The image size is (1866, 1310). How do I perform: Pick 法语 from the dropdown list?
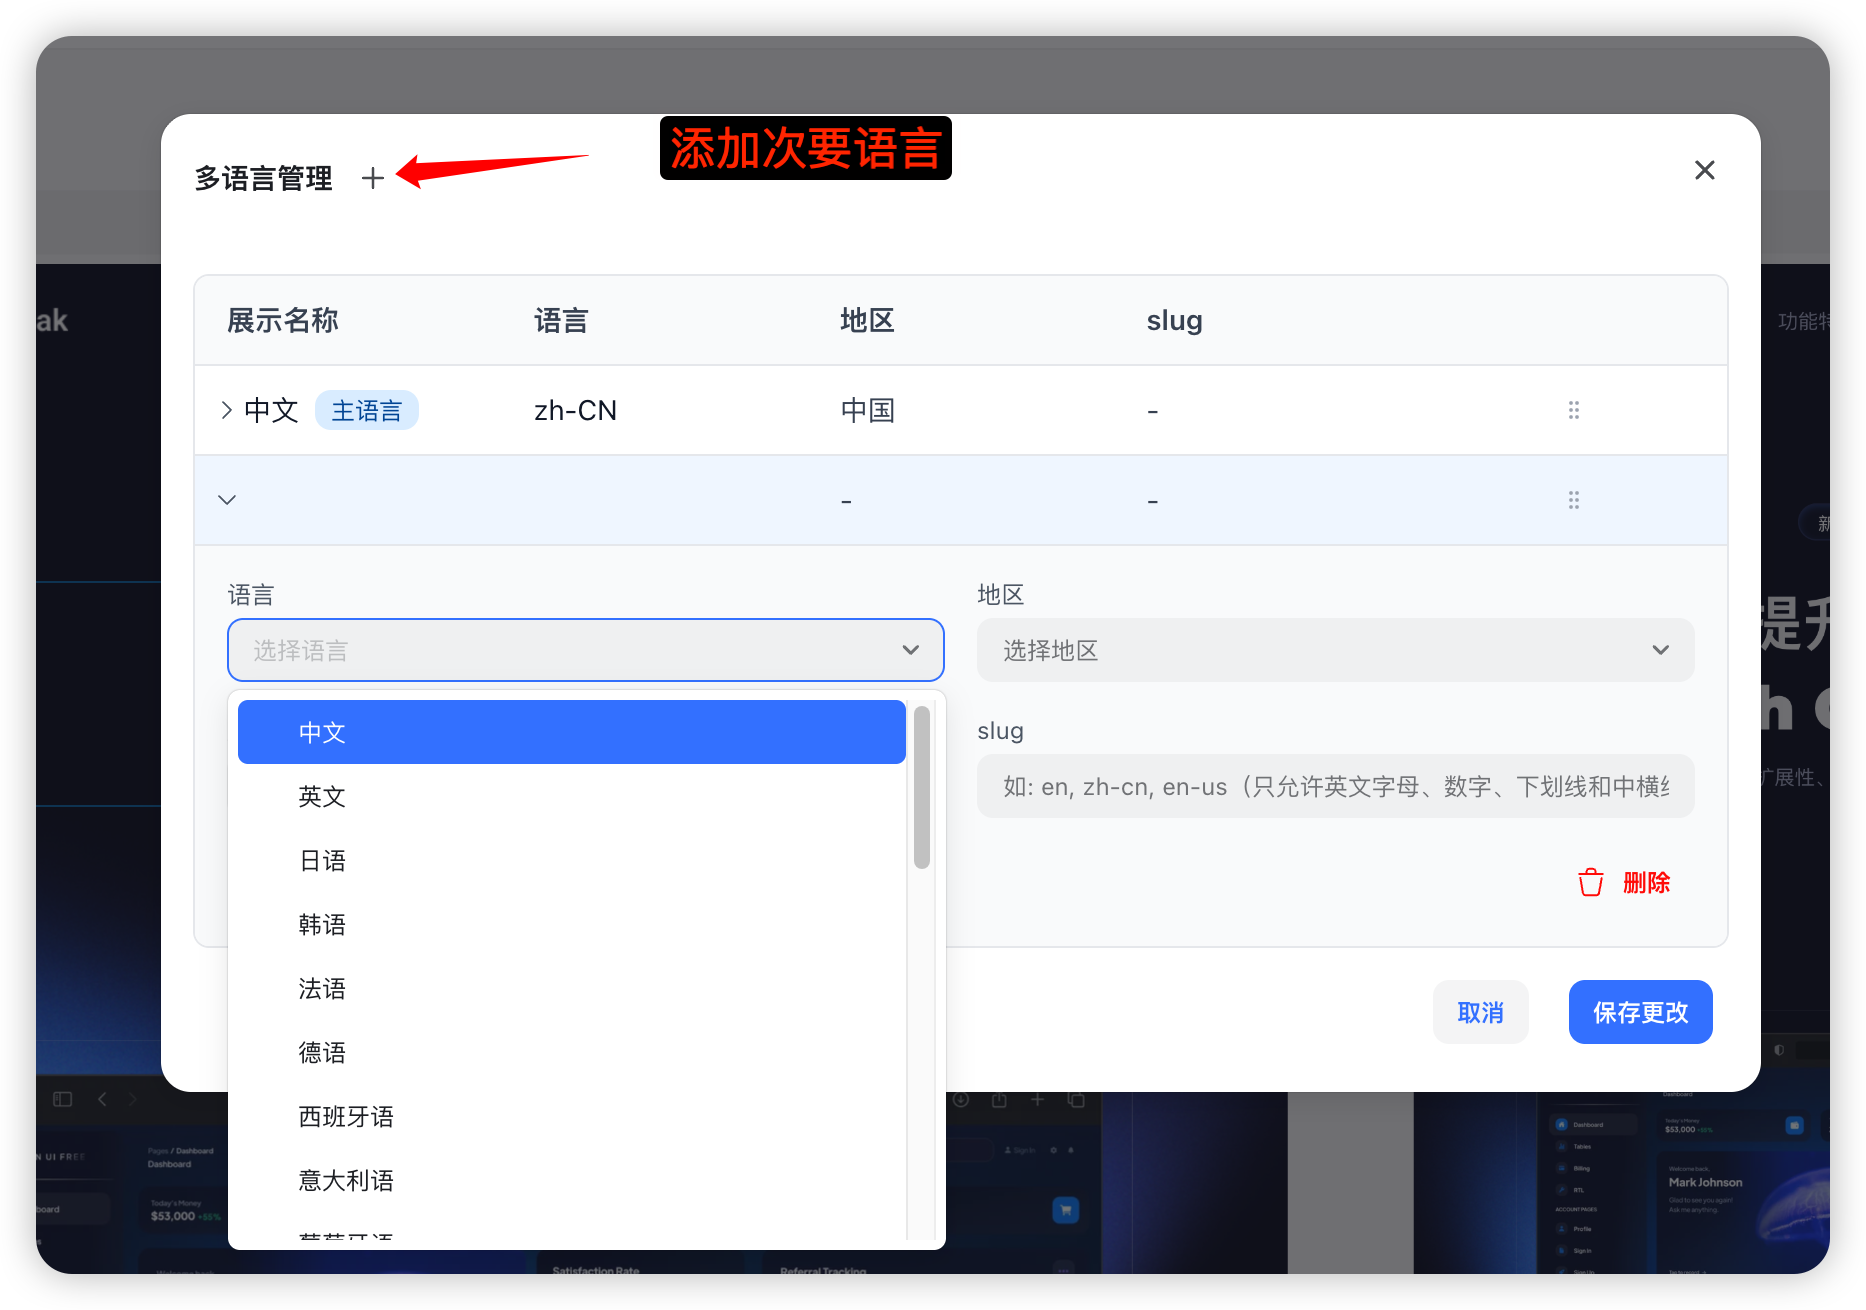click(570, 988)
